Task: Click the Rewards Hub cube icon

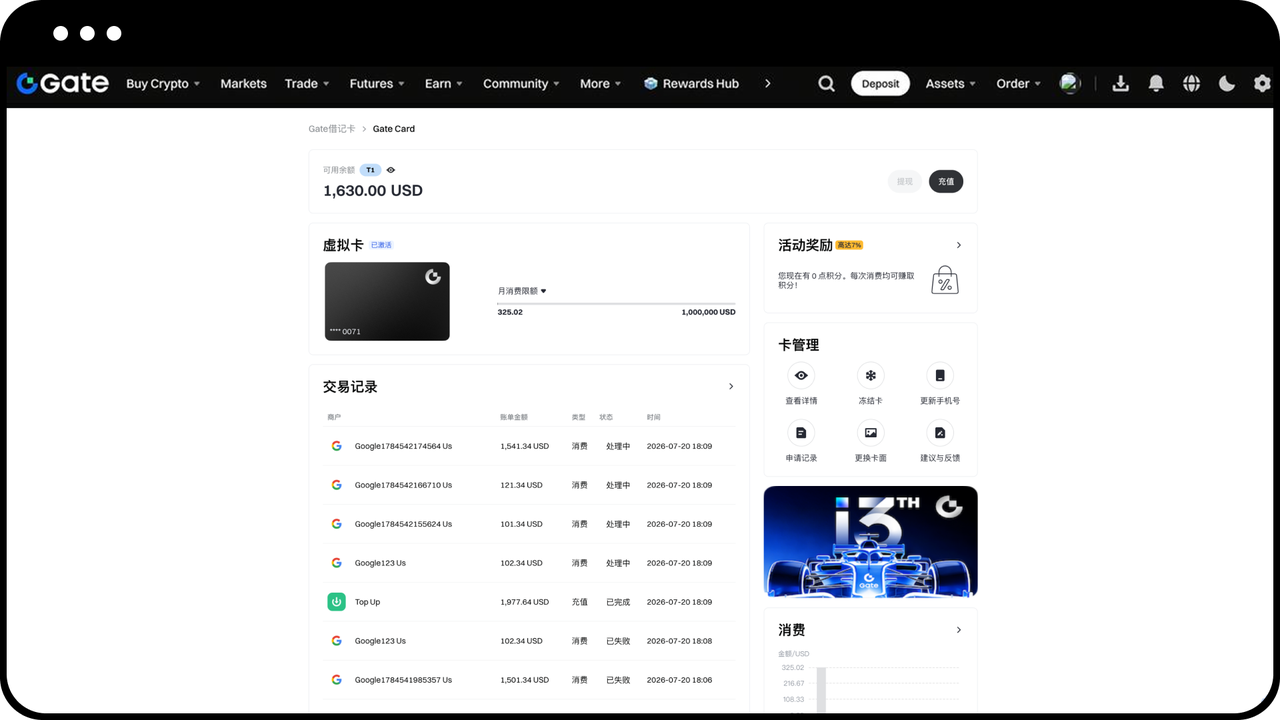Action: [x=651, y=84]
